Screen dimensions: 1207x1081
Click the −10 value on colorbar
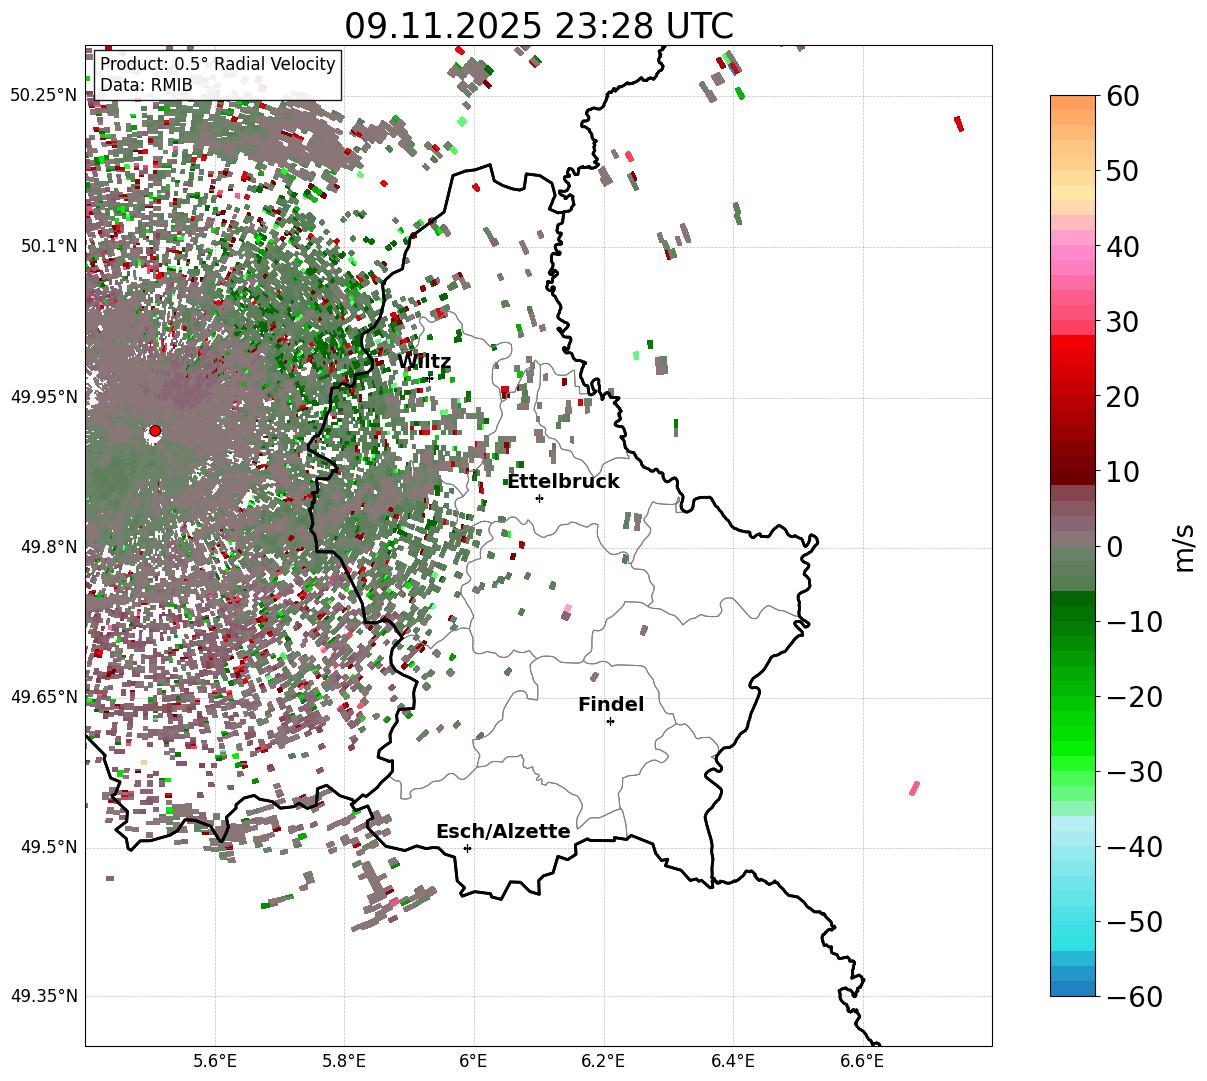1134,621
